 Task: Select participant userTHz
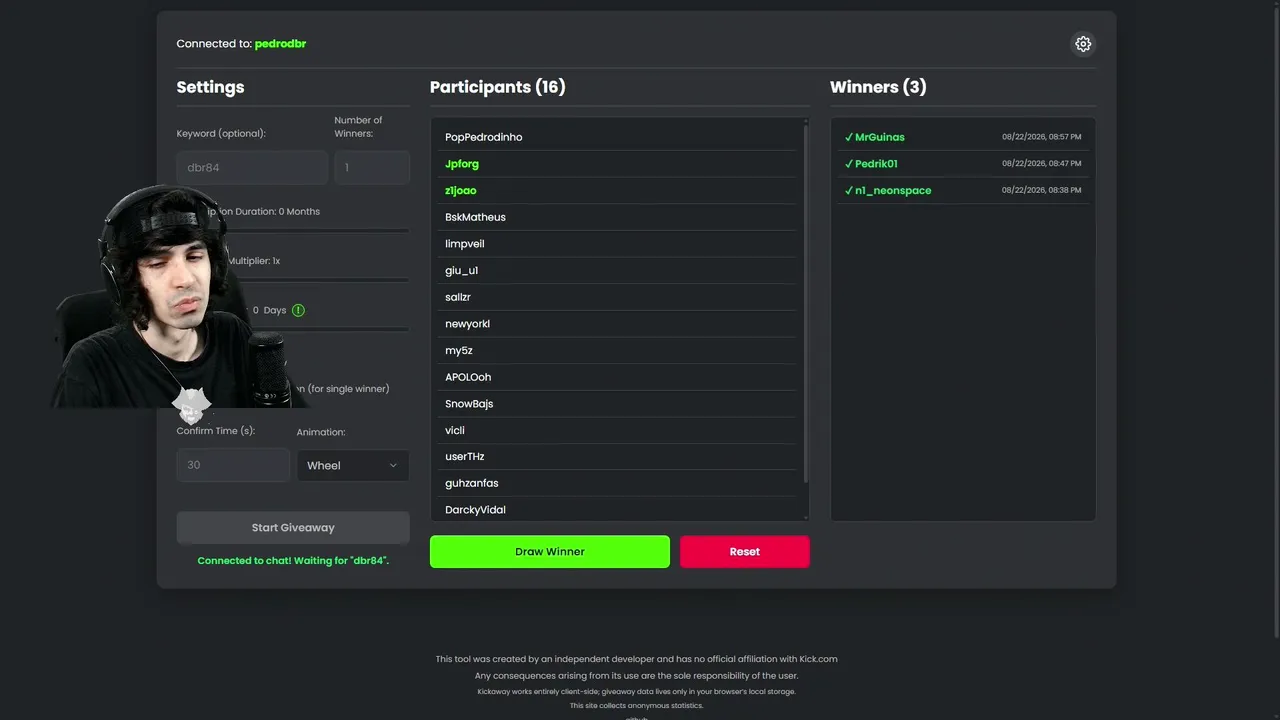pyautogui.click(x=619, y=456)
